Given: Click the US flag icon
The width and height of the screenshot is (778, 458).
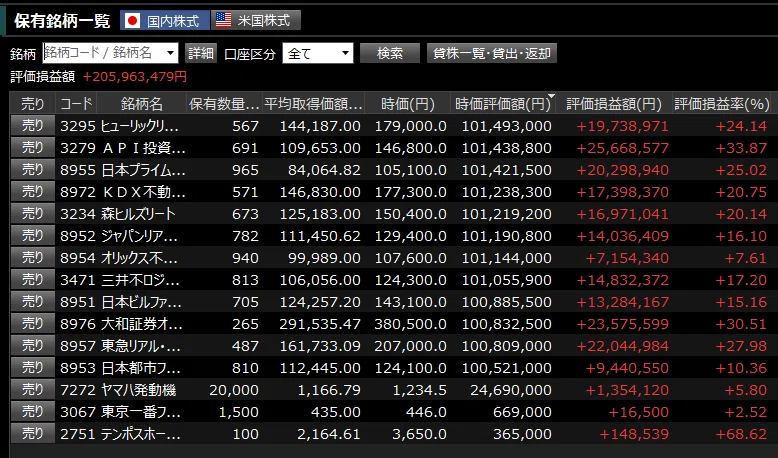Looking at the screenshot, I should pos(224,20).
